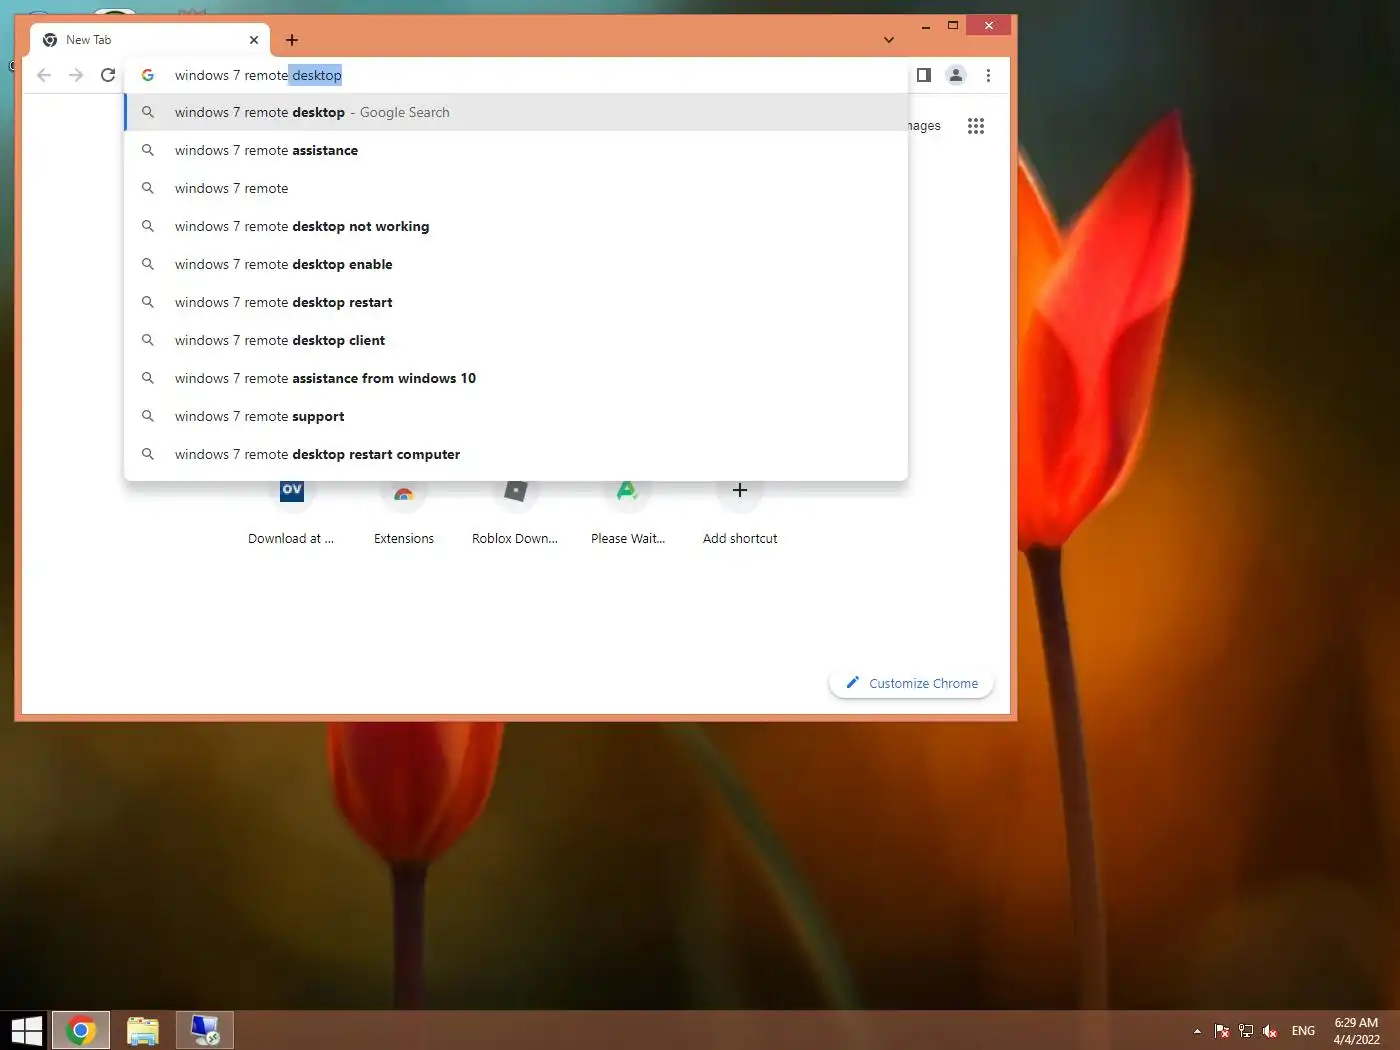The image size is (1400, 1050).
Task: Click the muted volume tray icon
Action: click(1270, 1031)
